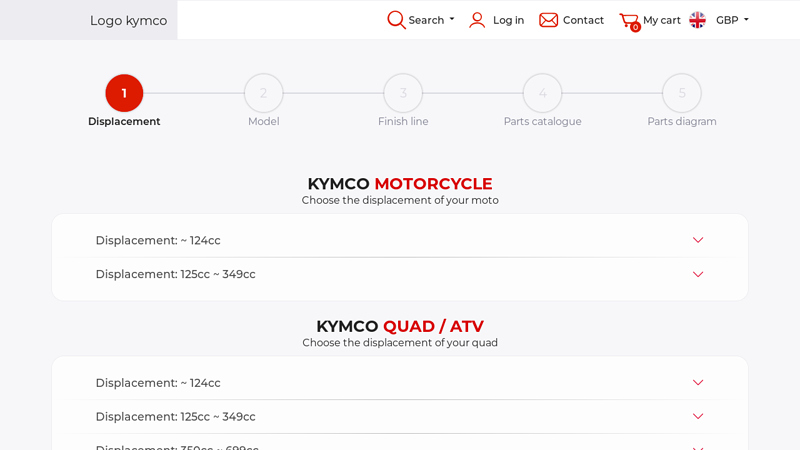
Task: Click the magnifying glass search icon
Action: click(396, 20)
